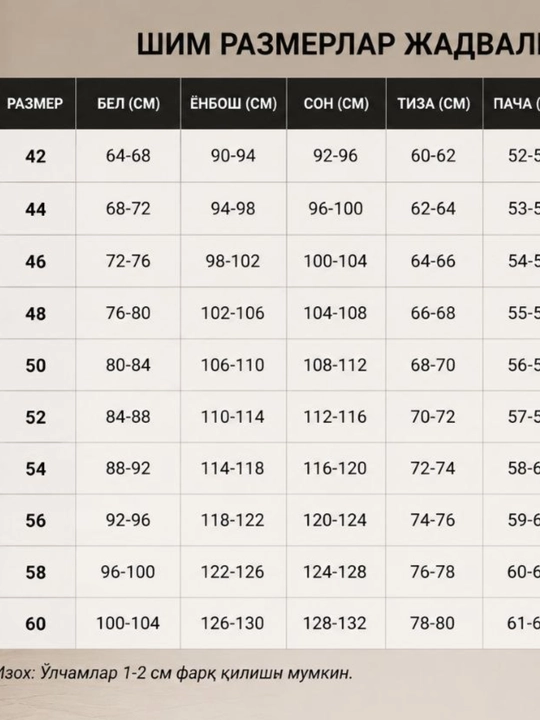The image size is (540, 720).
Task: Select the size 46 row label
Action: (35, 261)
